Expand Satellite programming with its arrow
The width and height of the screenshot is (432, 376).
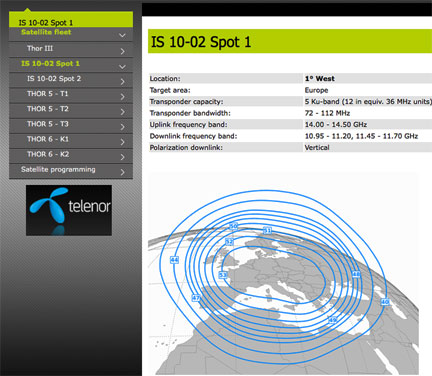[122, 172]
